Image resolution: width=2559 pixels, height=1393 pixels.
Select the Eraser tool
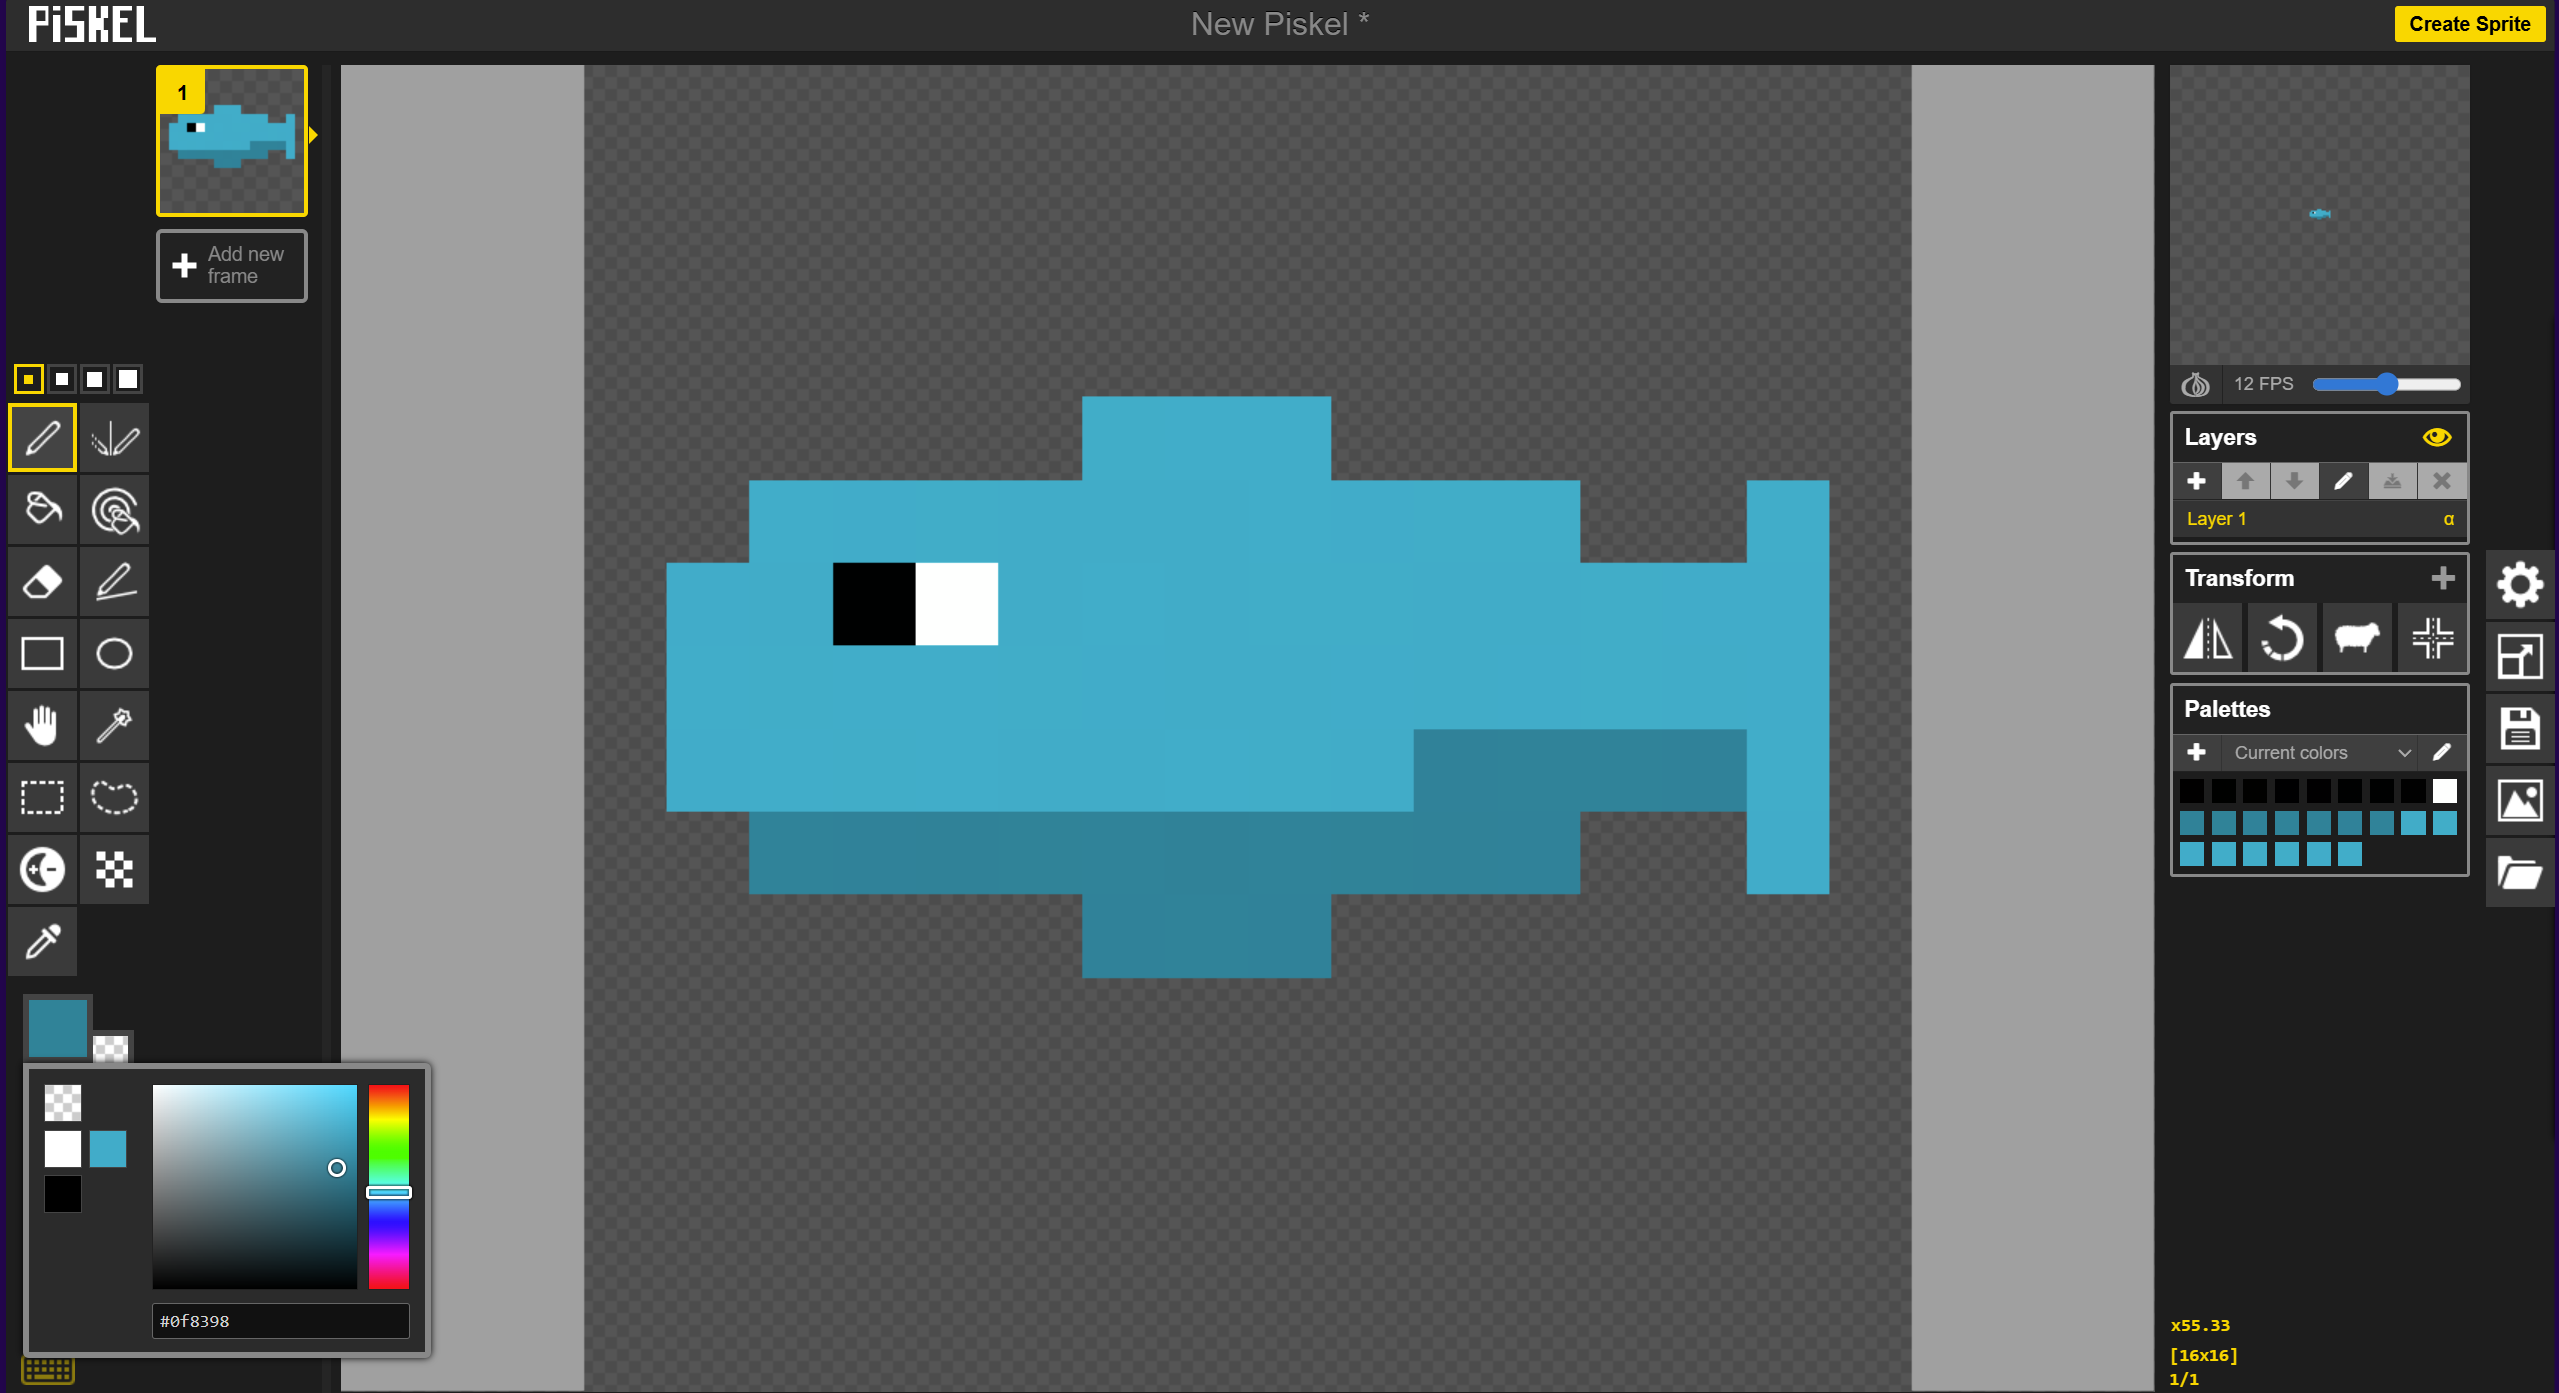[x=42, y=582]
